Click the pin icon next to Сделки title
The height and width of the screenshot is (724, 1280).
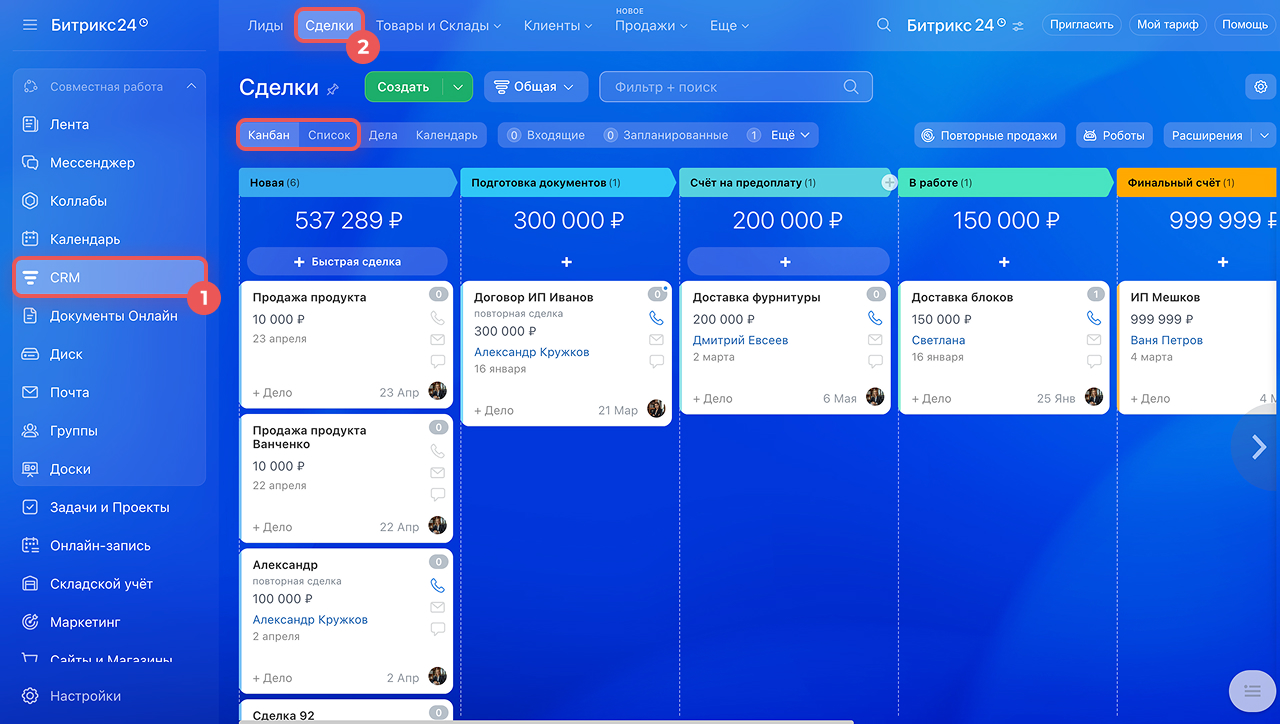click(x=333, y=89)
